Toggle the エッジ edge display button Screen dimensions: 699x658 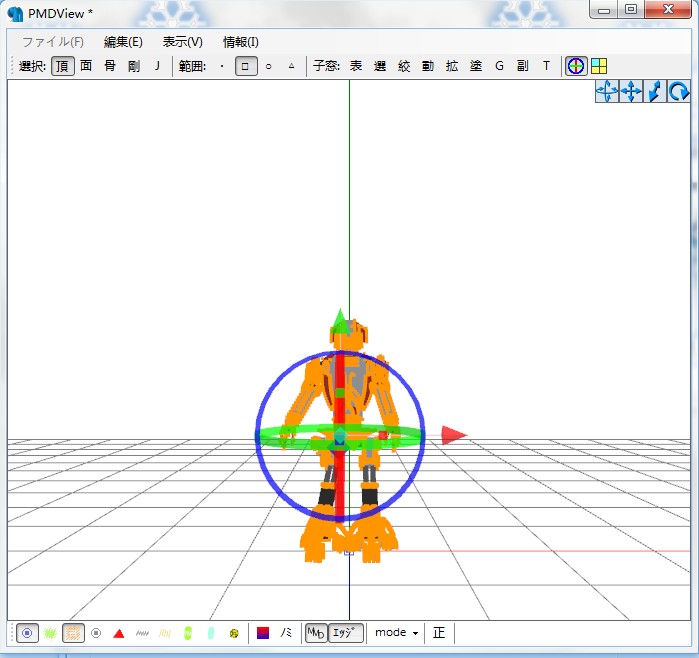[x=346, y=633]
